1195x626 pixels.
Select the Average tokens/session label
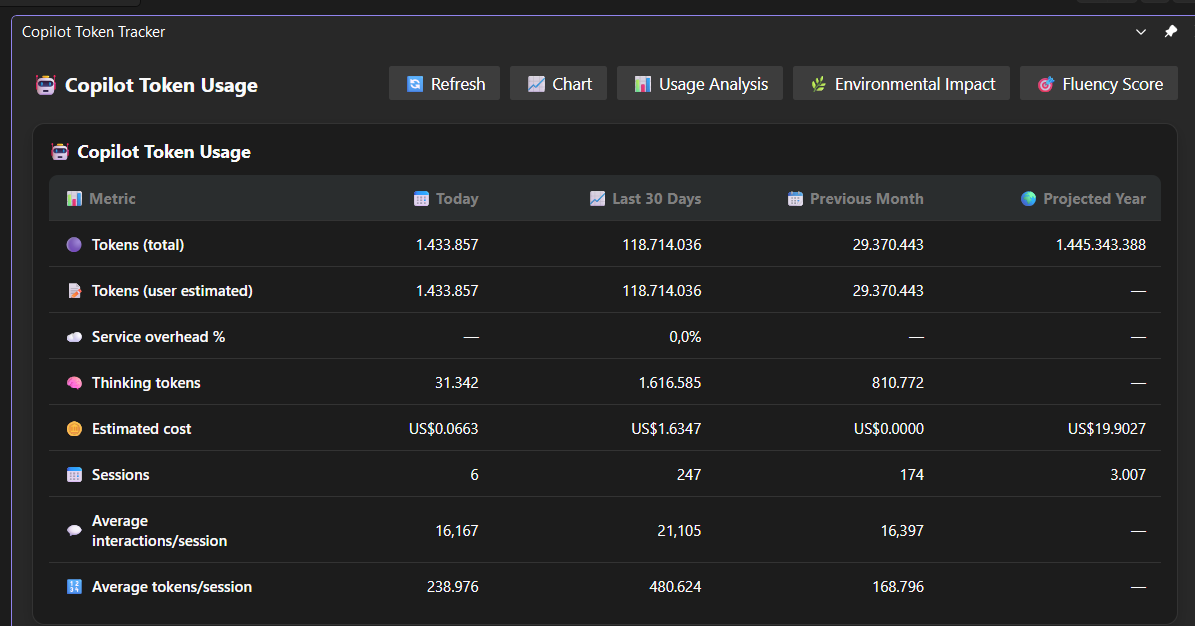click(171, 587)
